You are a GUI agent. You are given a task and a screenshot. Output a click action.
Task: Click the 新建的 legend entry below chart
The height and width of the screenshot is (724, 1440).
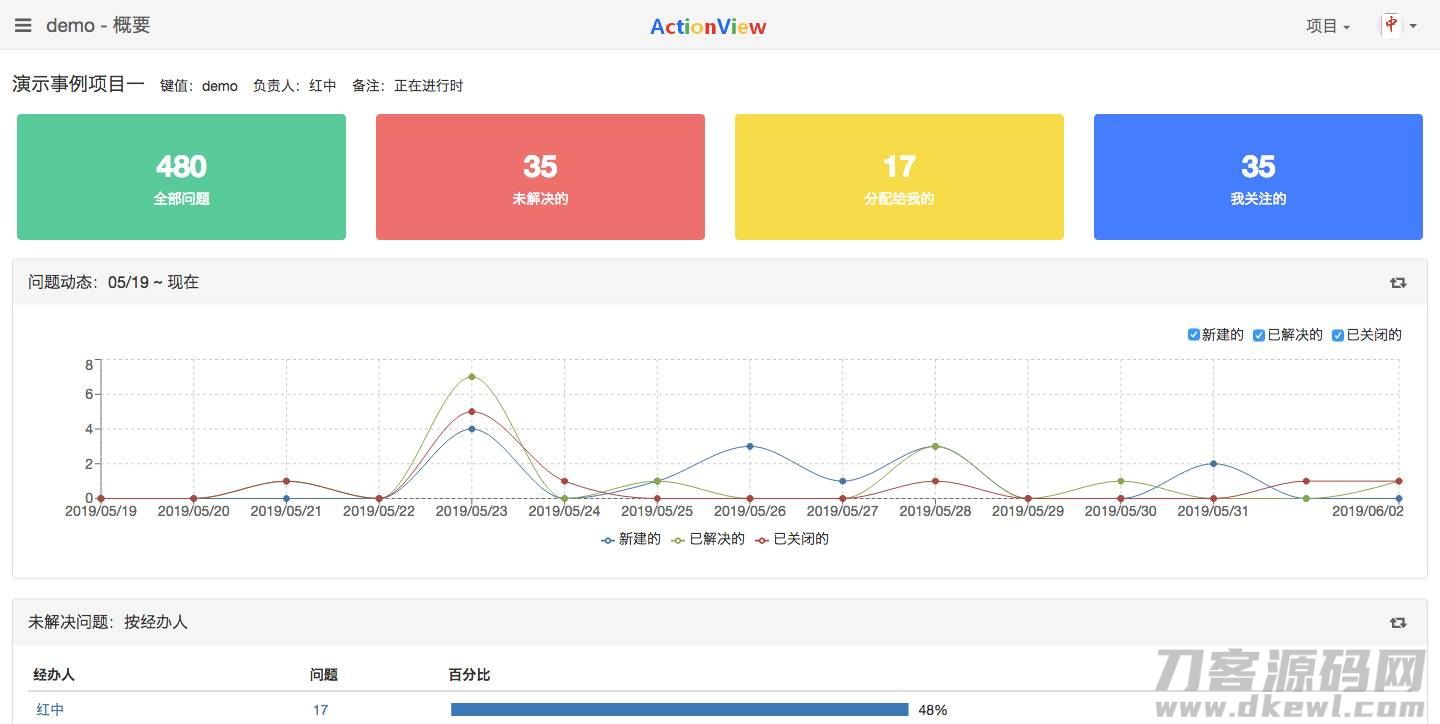coord(631,539)
